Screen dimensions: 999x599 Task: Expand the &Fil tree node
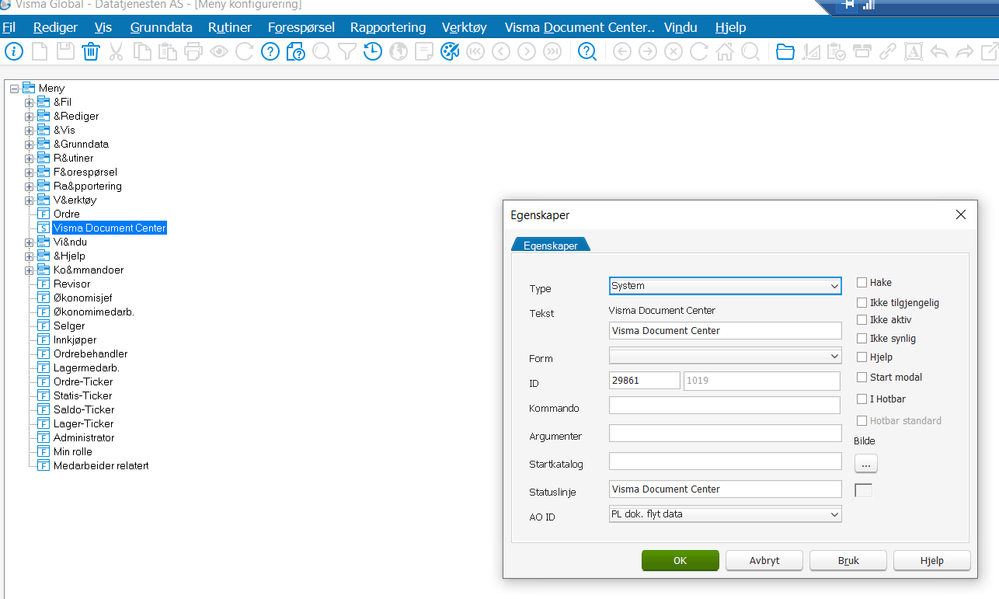pos(29,103)
